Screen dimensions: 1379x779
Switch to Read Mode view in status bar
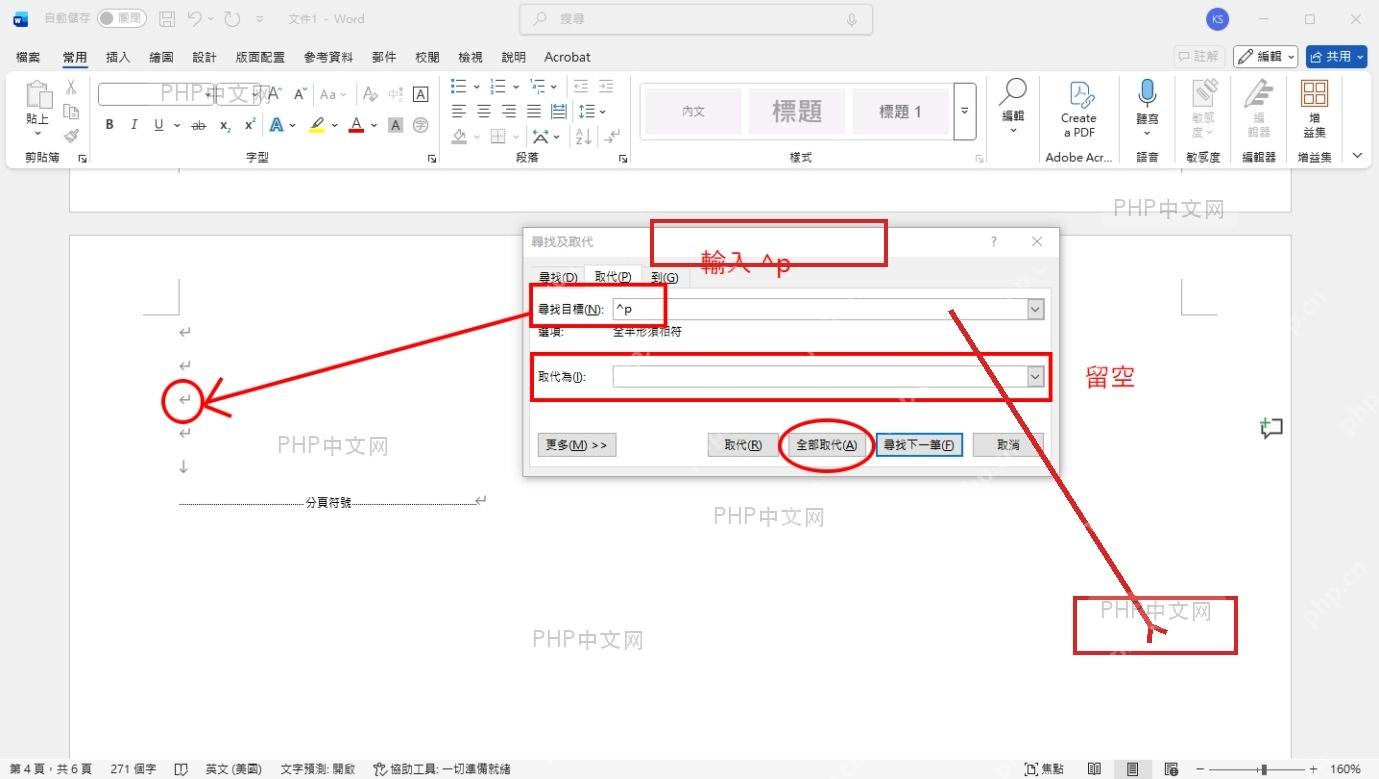coord(1095,769)
